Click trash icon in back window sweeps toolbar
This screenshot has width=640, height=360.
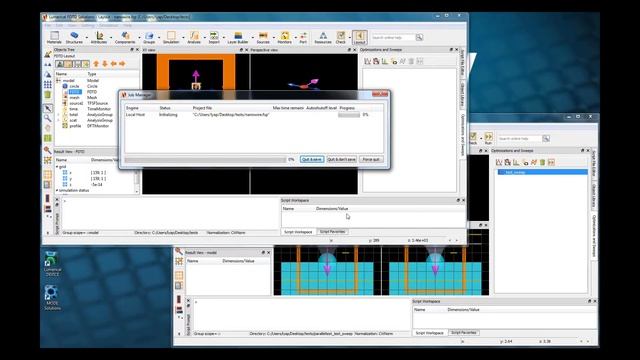click(x=542, y=162)
